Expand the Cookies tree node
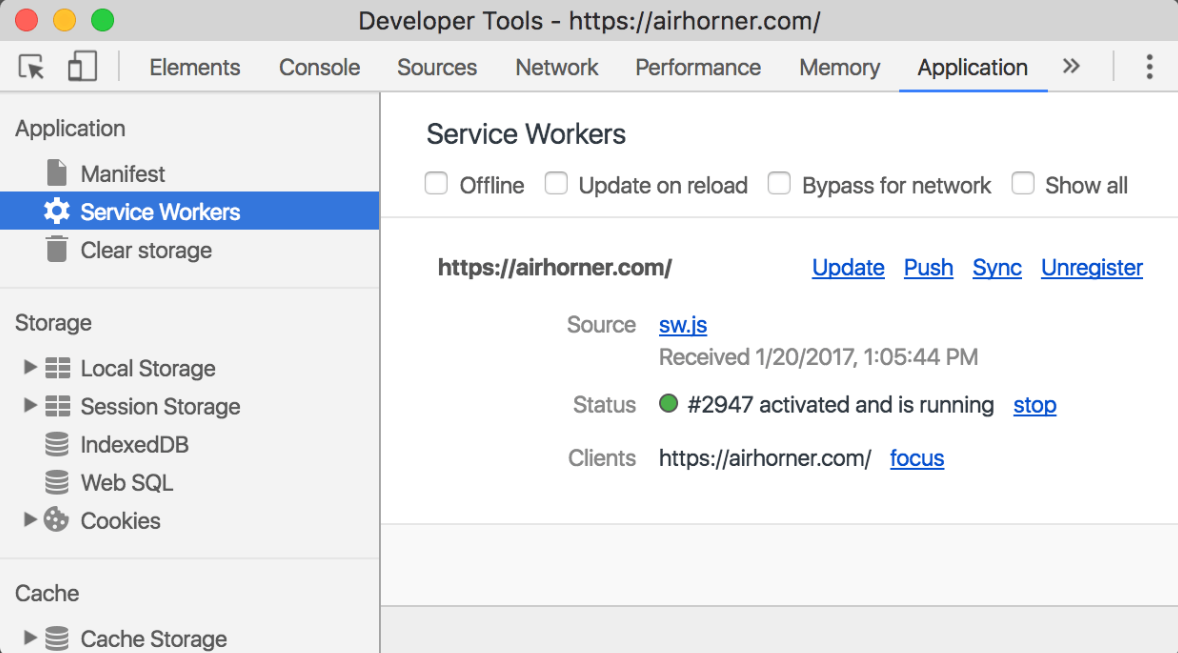This screenshot has width=1178, height=653. (29, 519)
